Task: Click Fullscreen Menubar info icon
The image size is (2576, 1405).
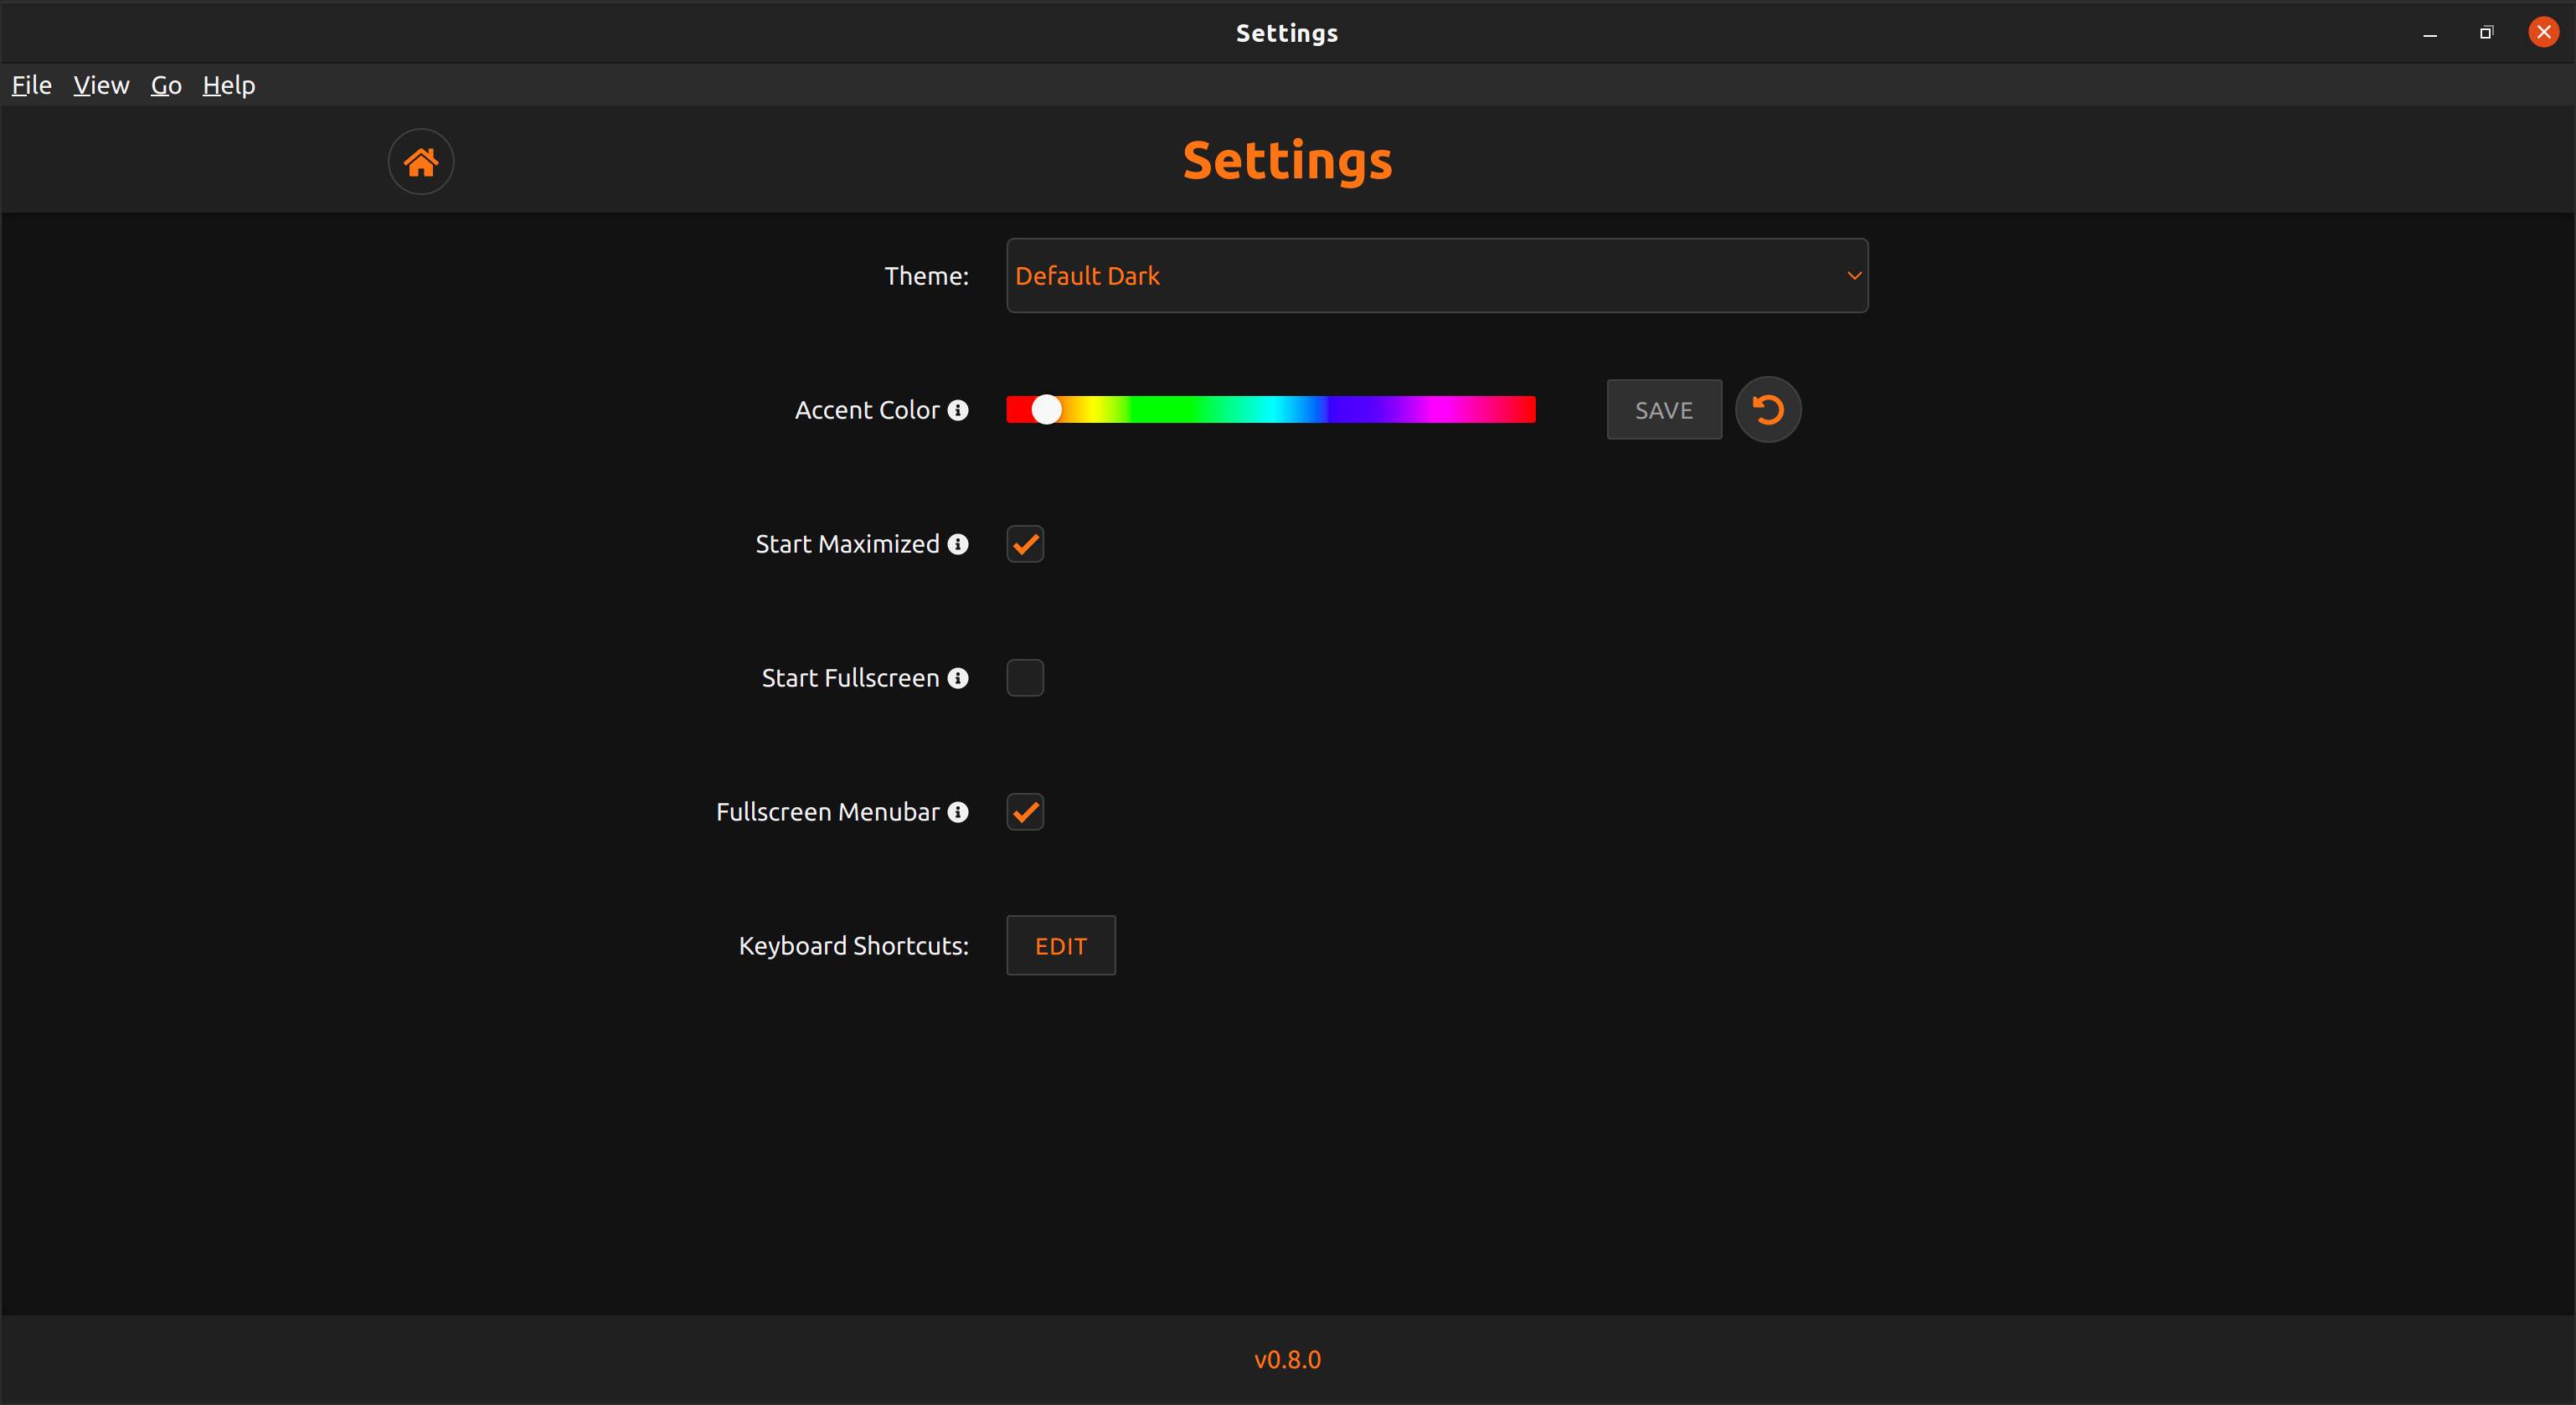Action: point(957,812)
